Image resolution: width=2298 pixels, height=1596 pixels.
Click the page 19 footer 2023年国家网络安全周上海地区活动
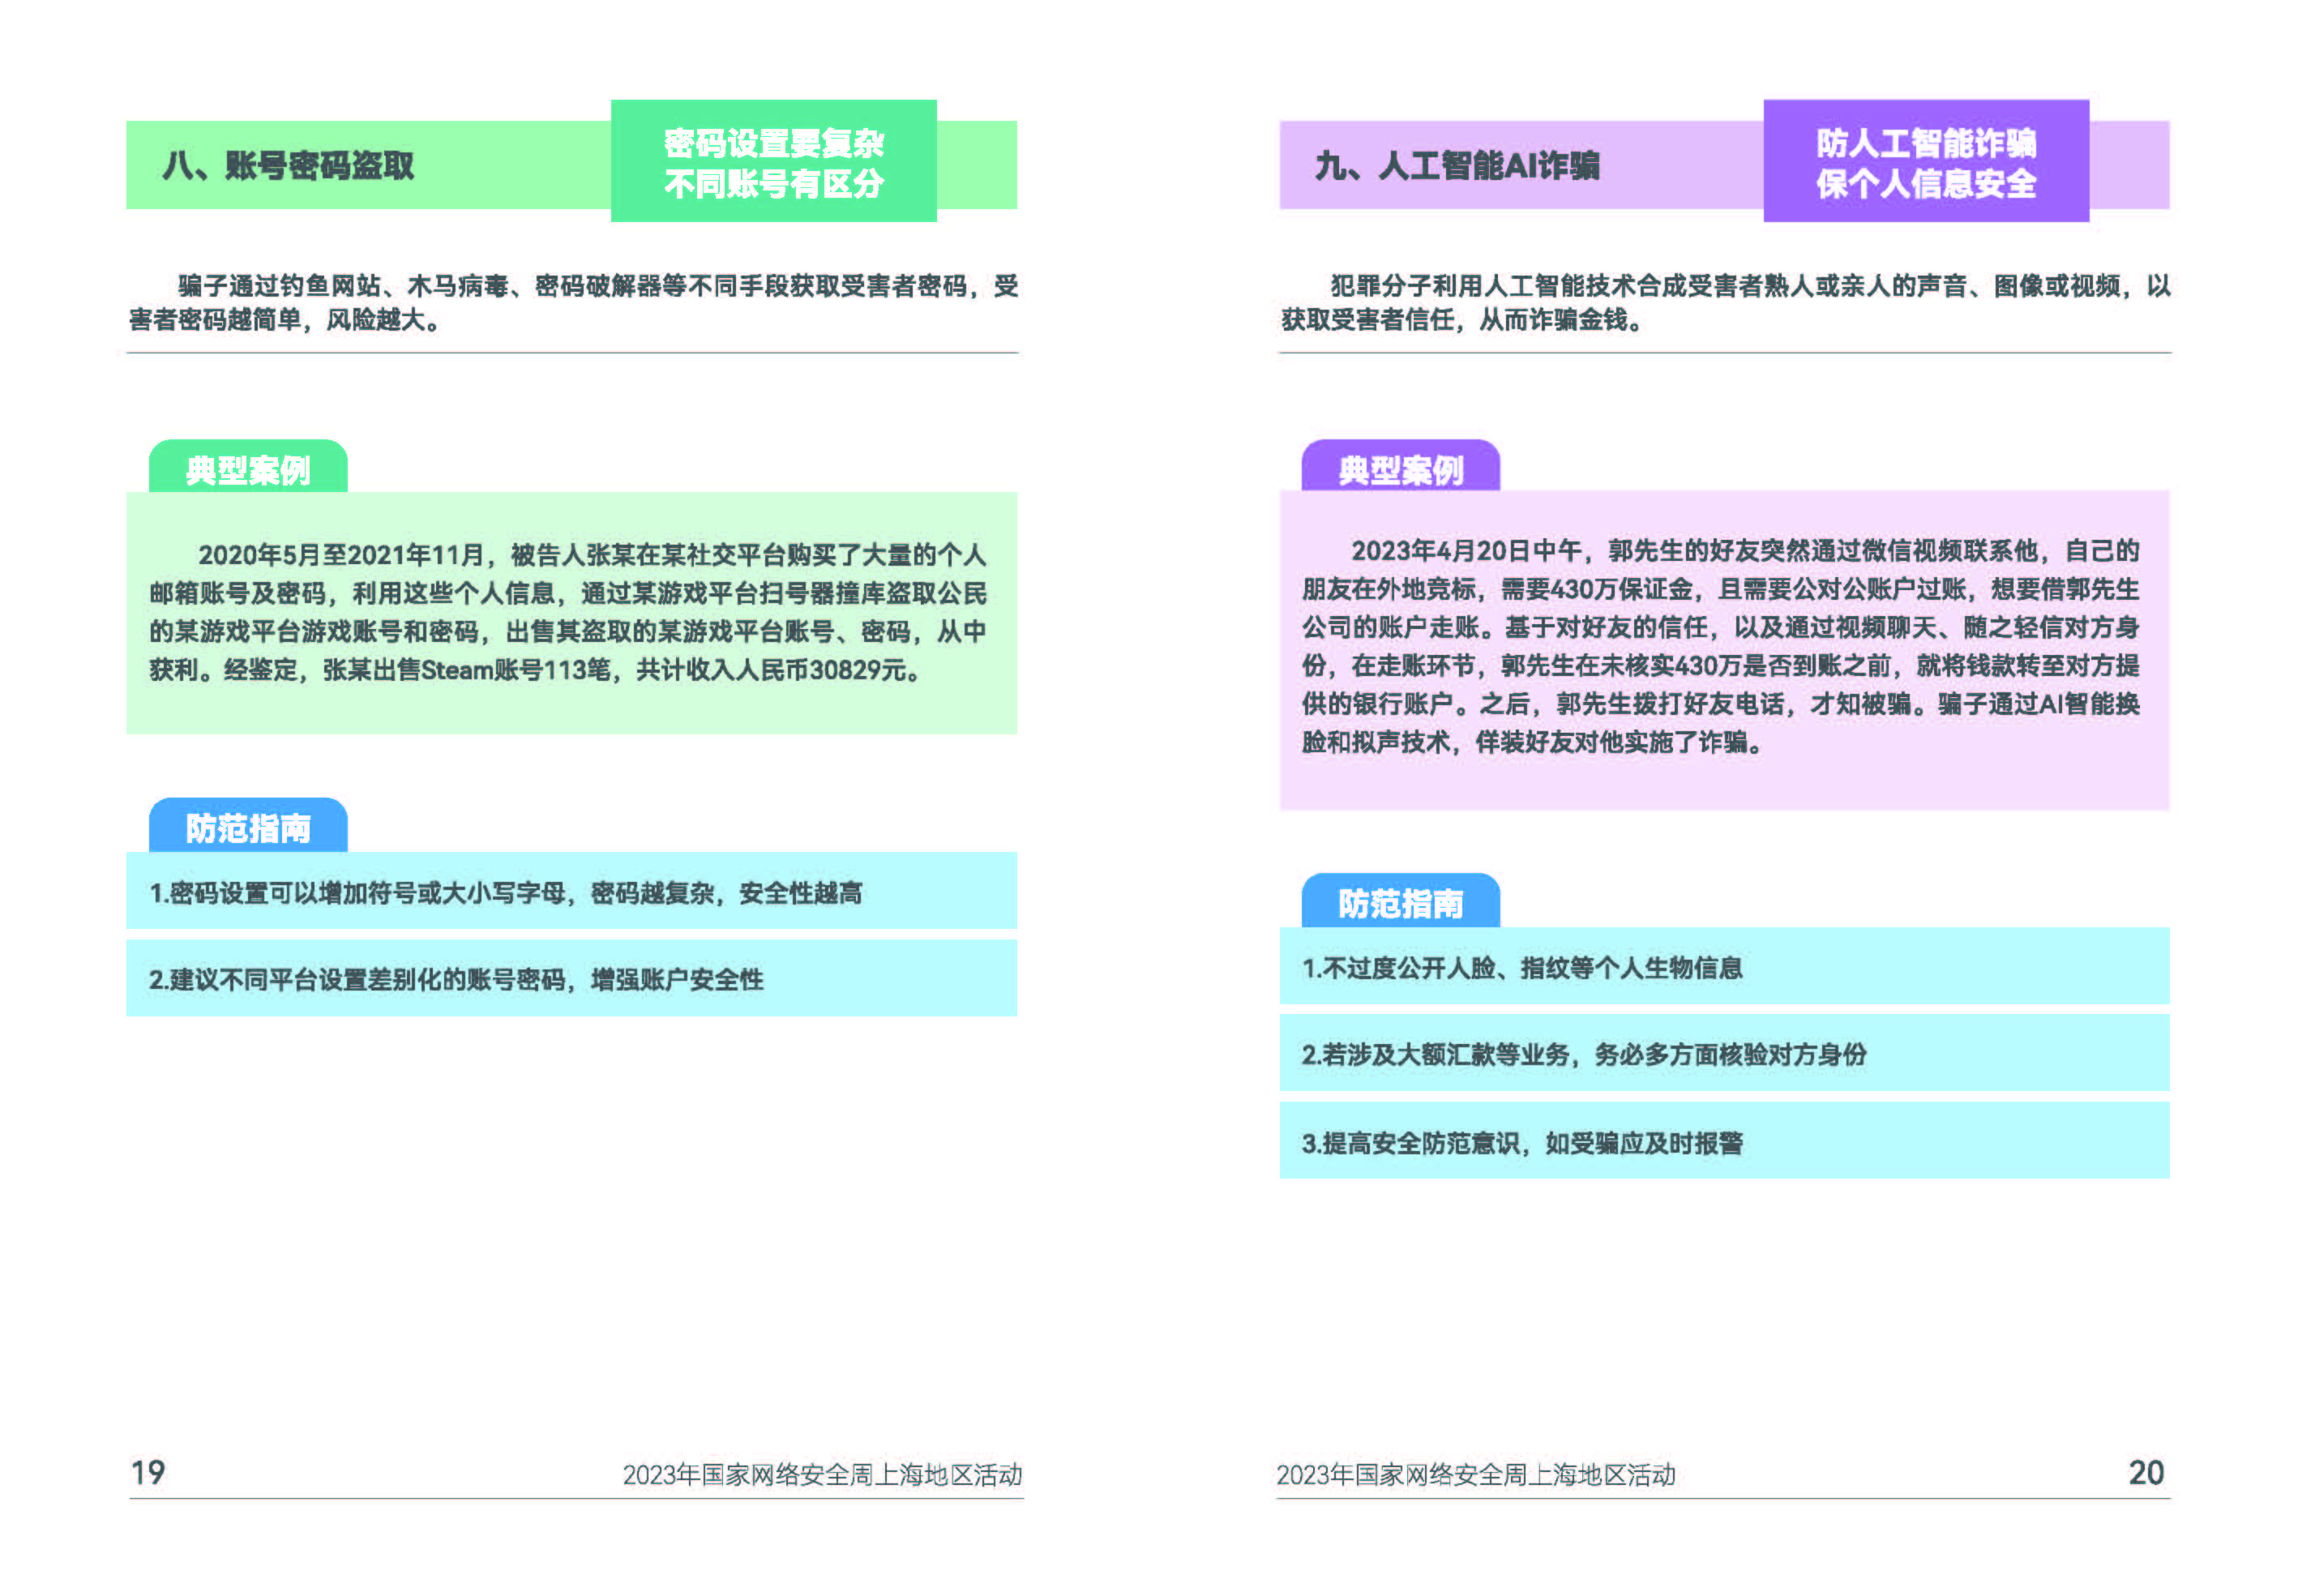coord(822,1475)
